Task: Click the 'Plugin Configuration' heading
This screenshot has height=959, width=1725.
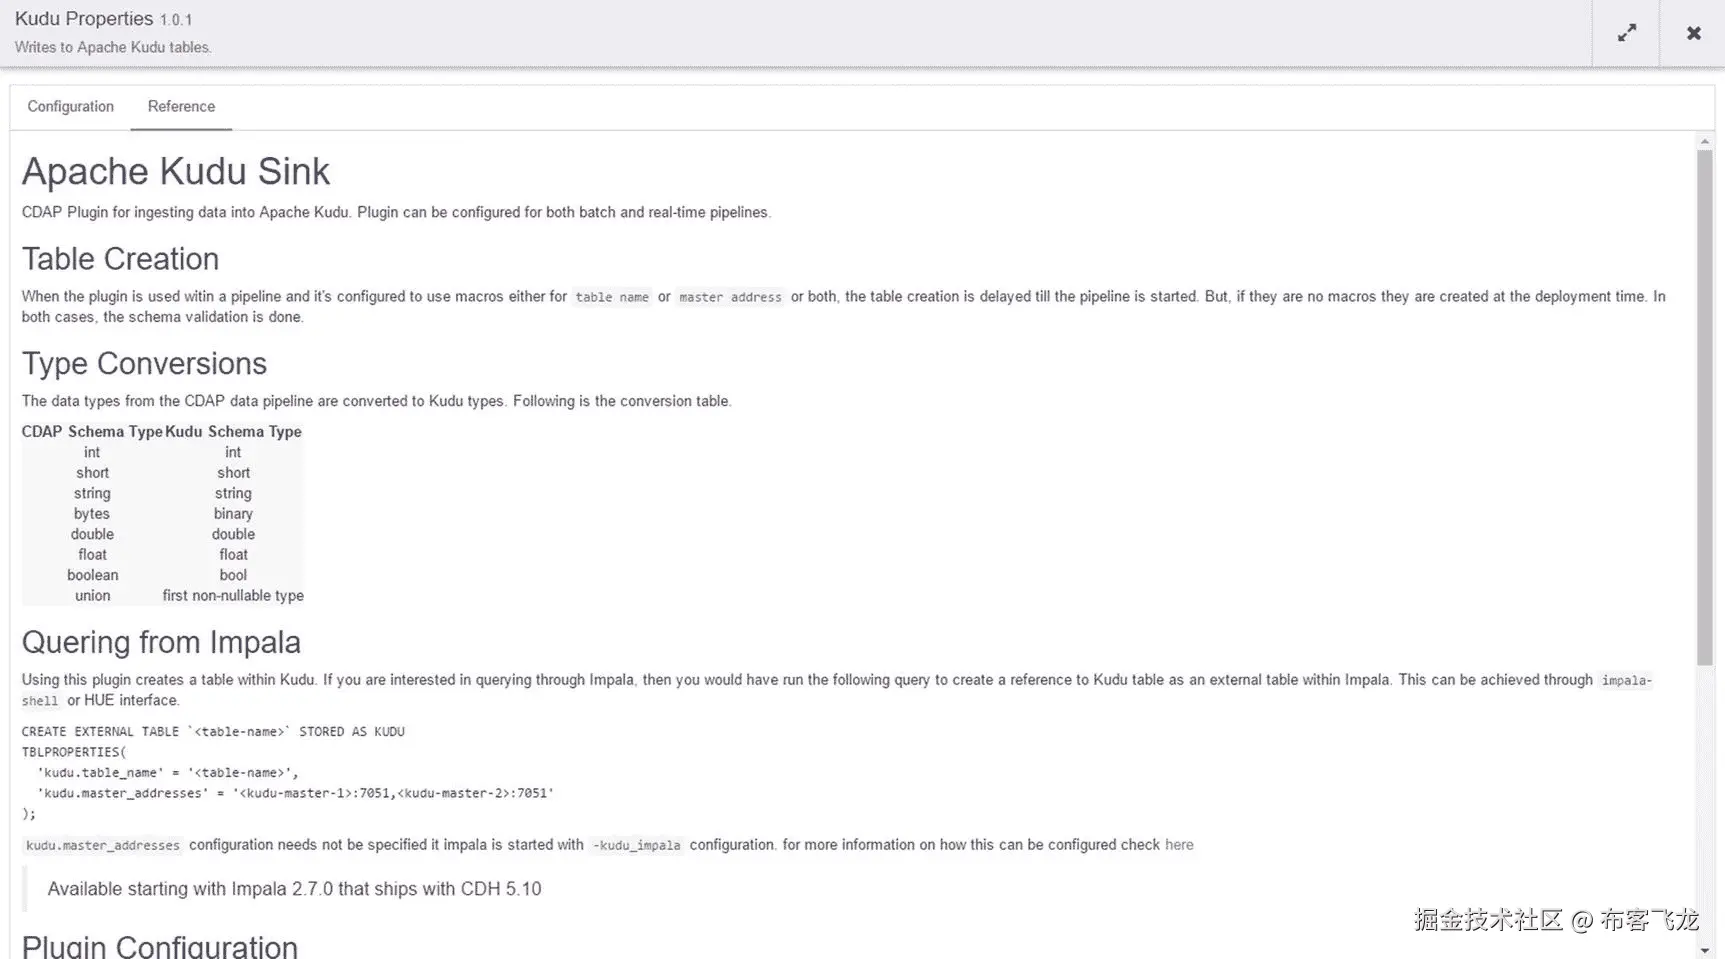Action: (160, 946)
